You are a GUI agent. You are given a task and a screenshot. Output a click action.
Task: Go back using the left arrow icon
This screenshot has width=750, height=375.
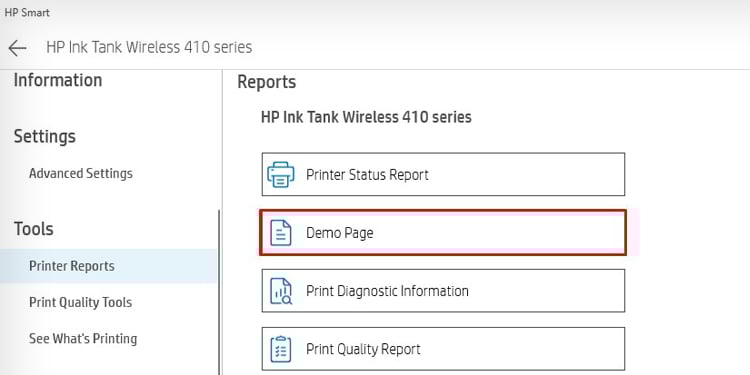[x=17, y=48]
